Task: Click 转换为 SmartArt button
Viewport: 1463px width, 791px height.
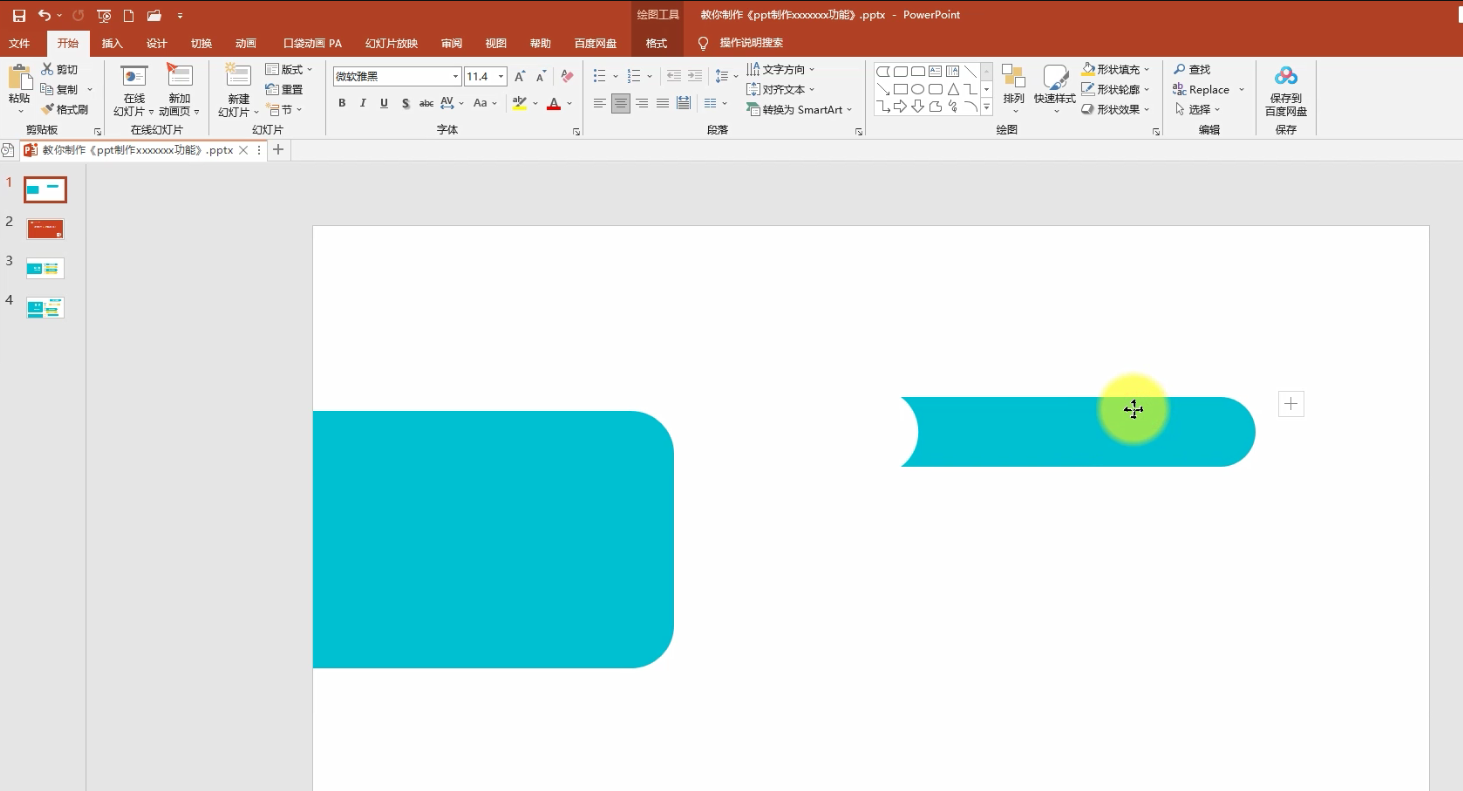Action: pyautogui.click(x=800, y=110)
